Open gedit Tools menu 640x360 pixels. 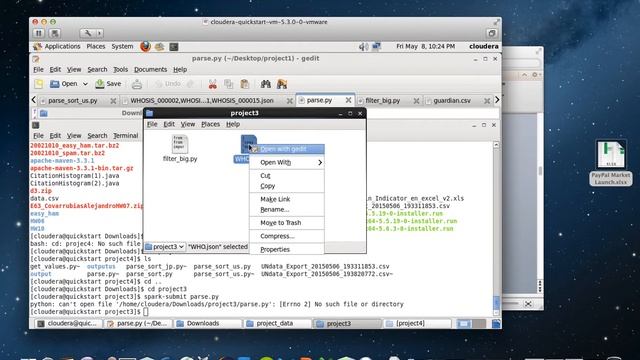pos(120,70)
